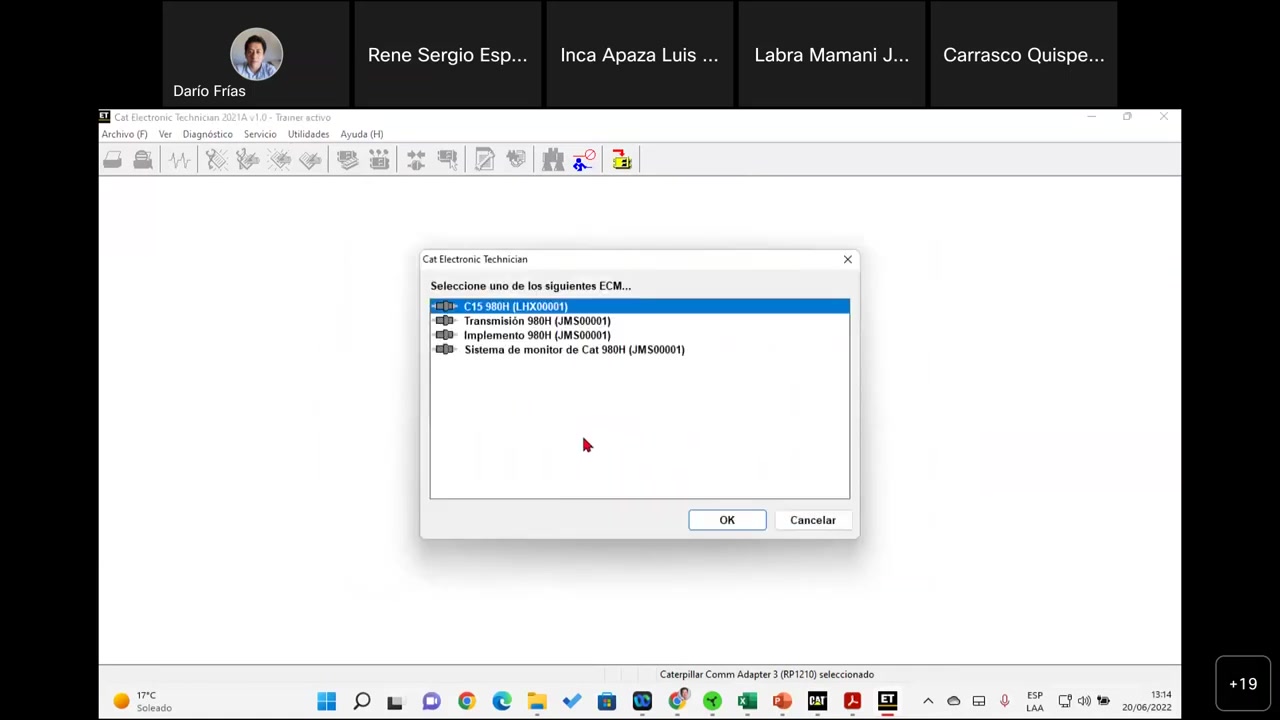Open the volume control in the taskbar
The height and width of the screenshot is (720, 1280).
coord(1083,701)
